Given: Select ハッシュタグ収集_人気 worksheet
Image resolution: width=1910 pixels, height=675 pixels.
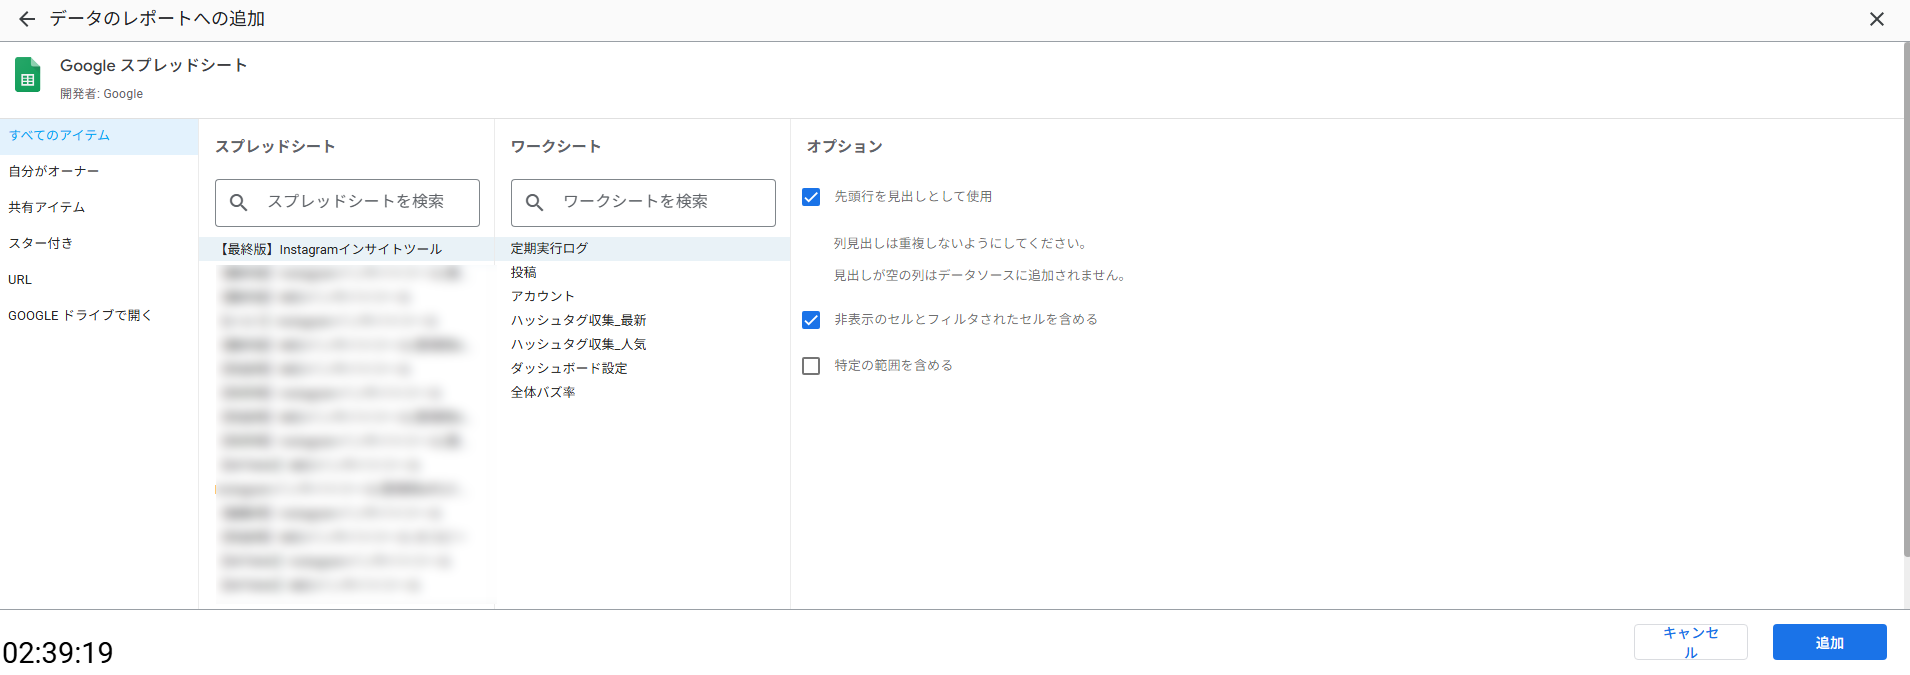Looking at the screenshot, I should coord(642,345).
